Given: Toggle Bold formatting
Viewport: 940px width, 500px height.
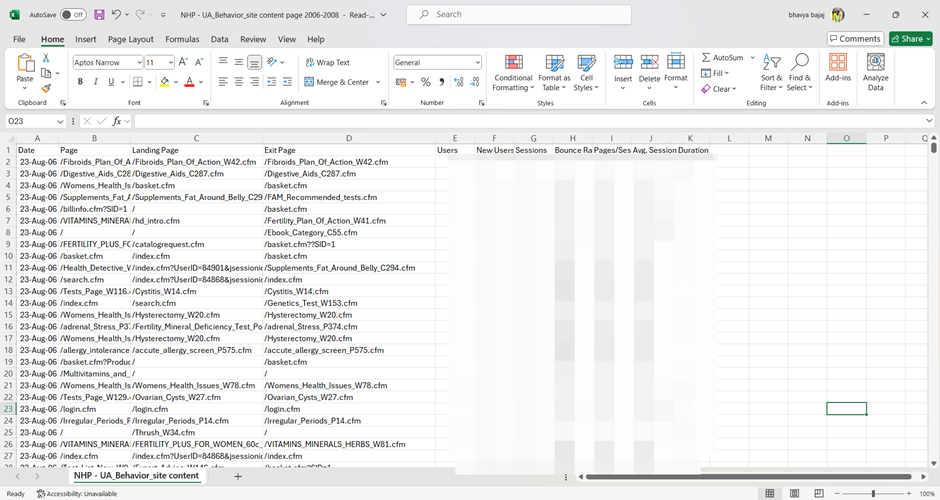Looking at the screenshot, I should pos(81,82).
